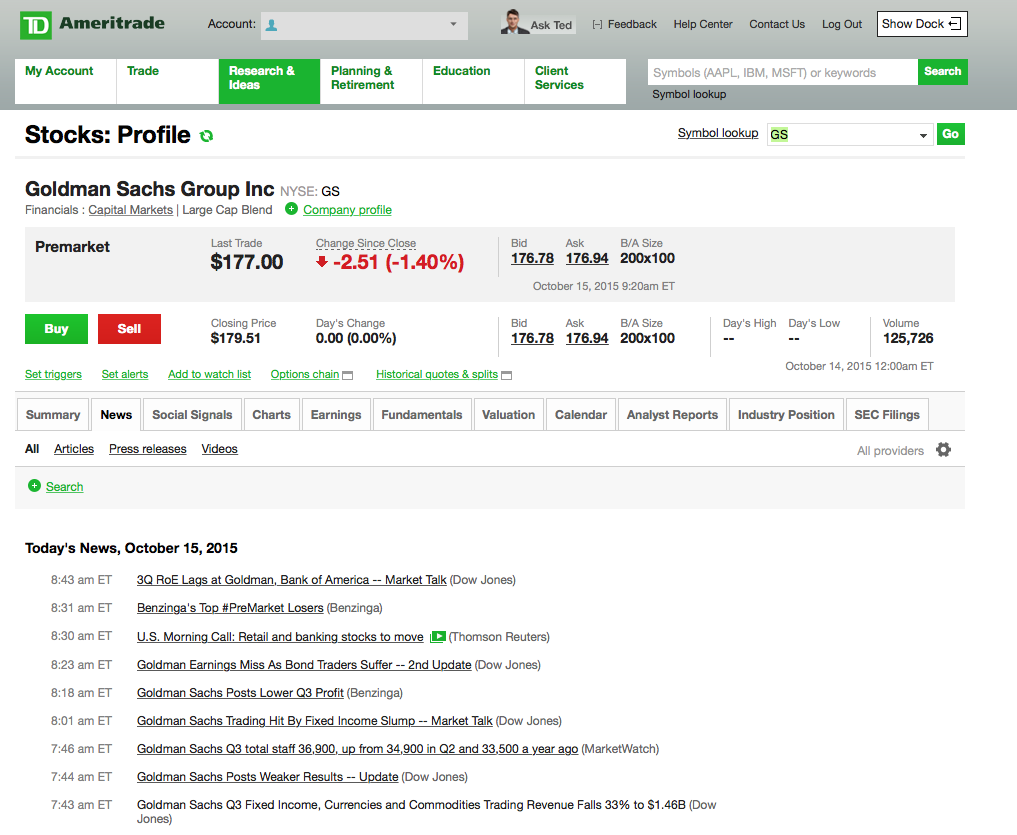Filter news by Videos

[219, 449]
